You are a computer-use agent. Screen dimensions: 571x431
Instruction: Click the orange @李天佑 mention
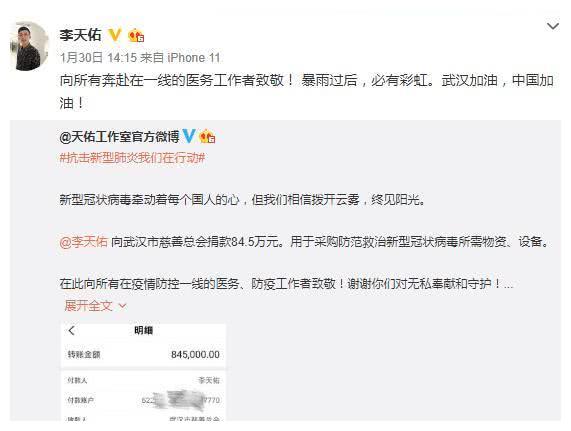coord(83,242)
